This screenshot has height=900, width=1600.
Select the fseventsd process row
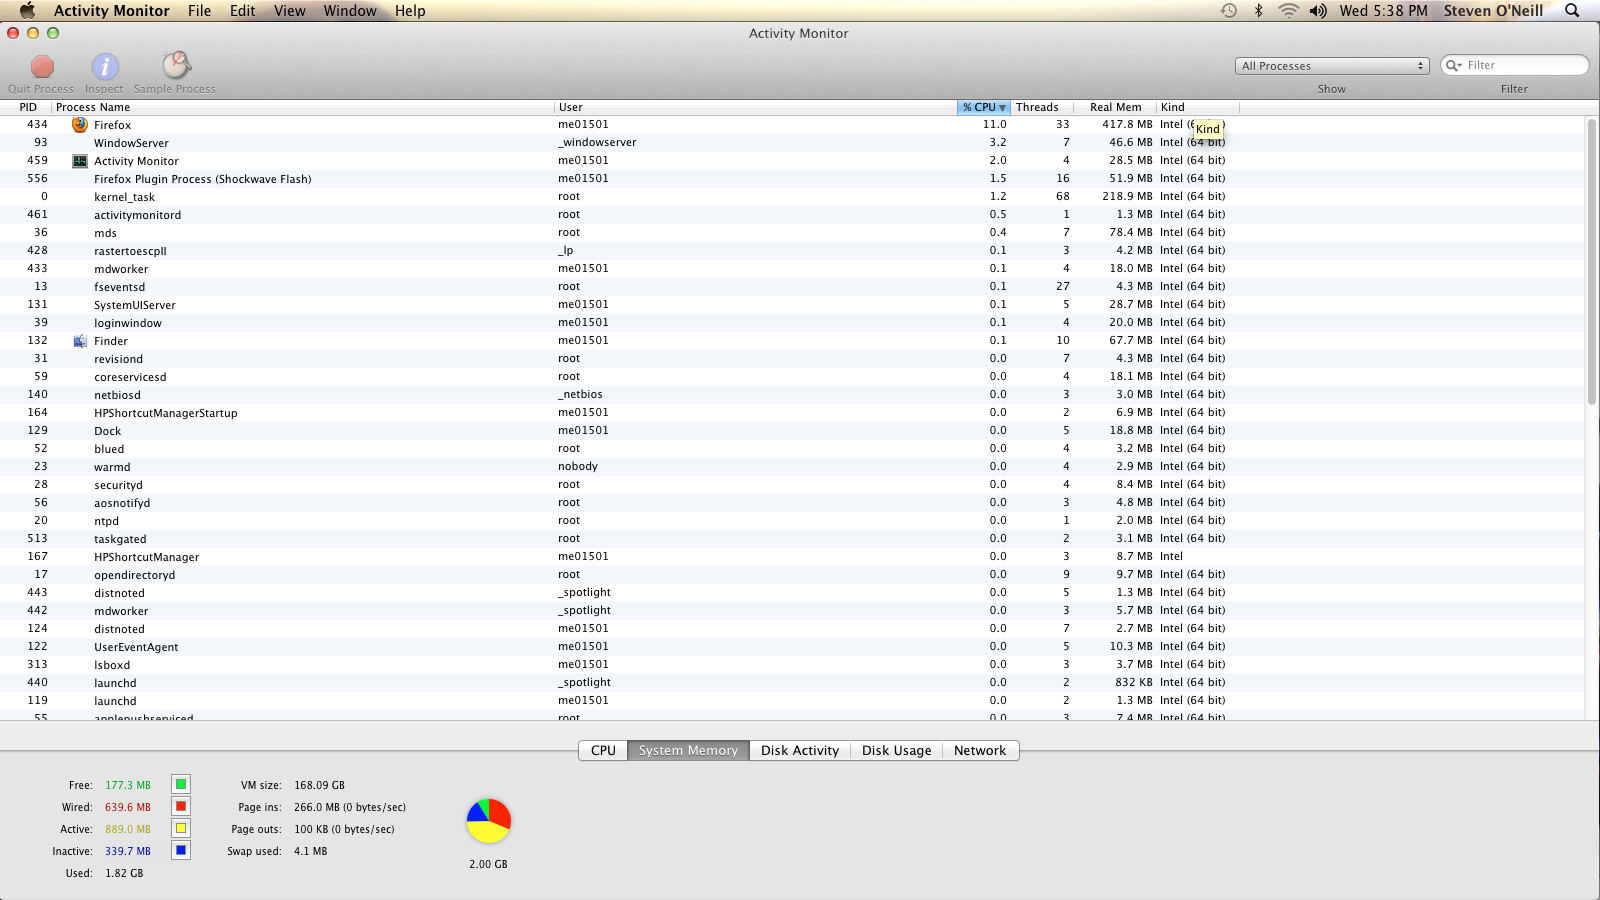point(792,287)
